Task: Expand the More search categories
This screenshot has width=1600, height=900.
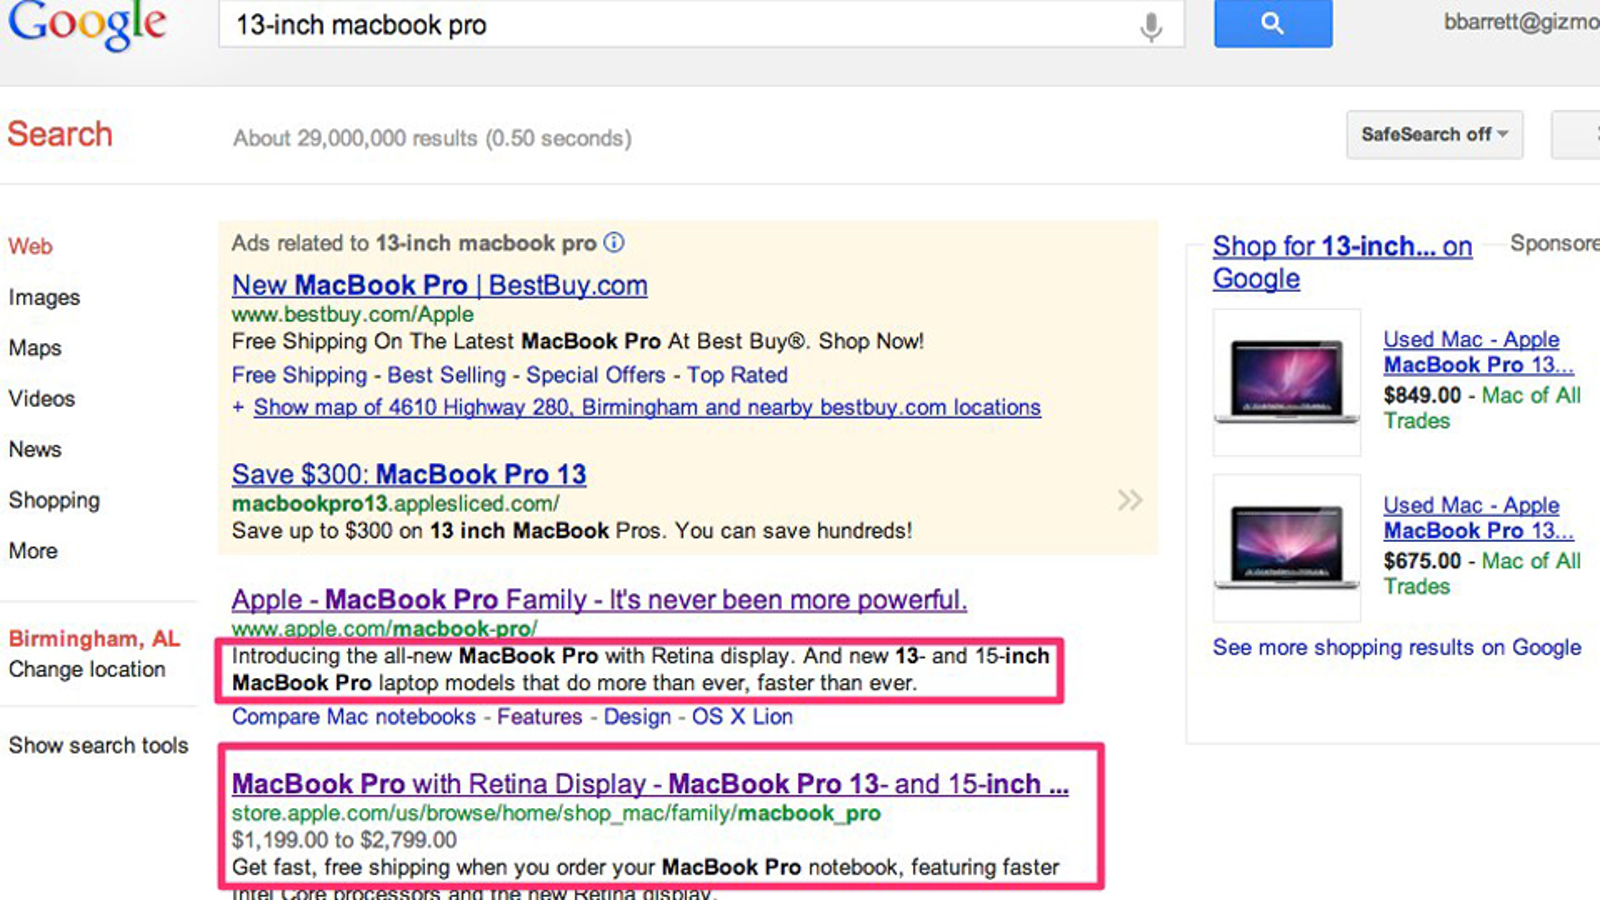Action: [x=33, y=551]
